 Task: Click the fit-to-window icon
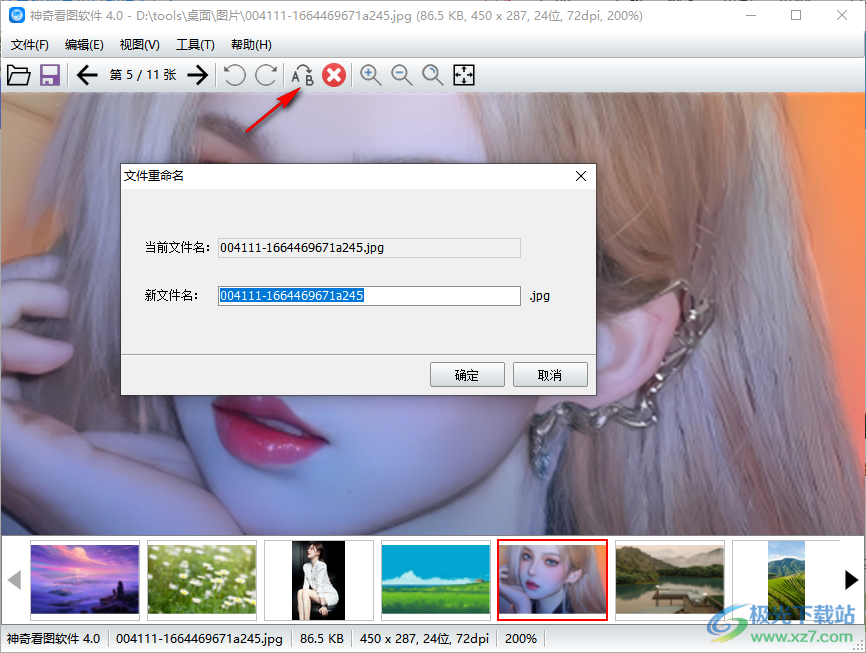pyautogui.click(x=464, y=75)
